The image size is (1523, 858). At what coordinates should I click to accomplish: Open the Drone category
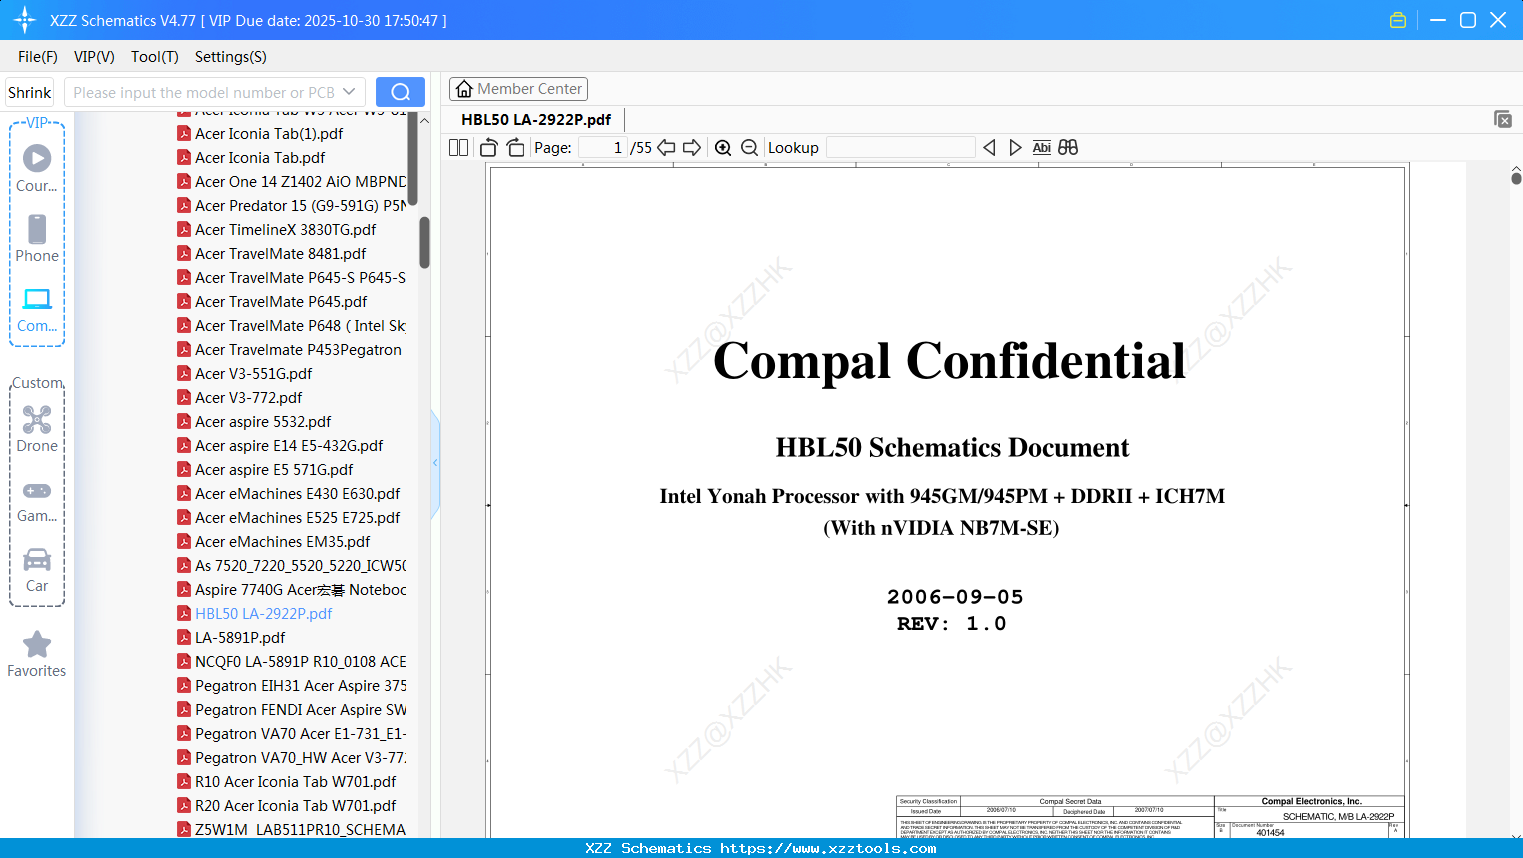pos(37,429)
